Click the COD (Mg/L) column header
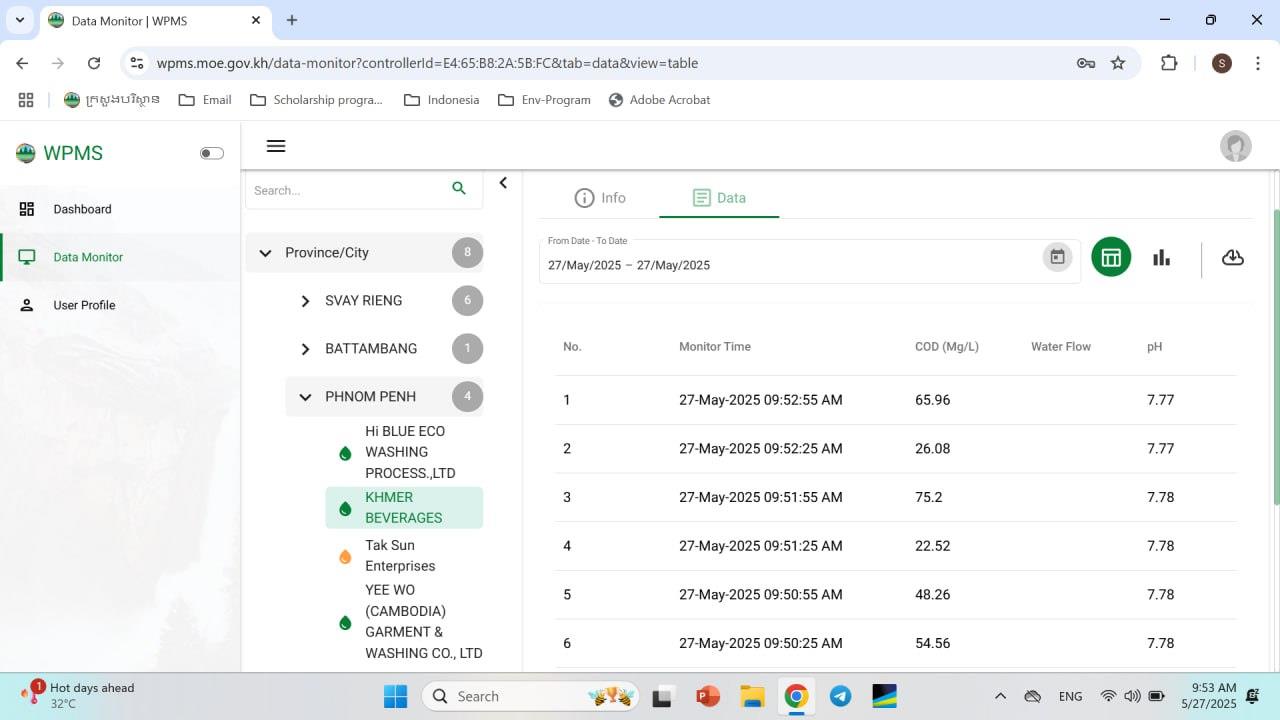 (x=946, y=347)
